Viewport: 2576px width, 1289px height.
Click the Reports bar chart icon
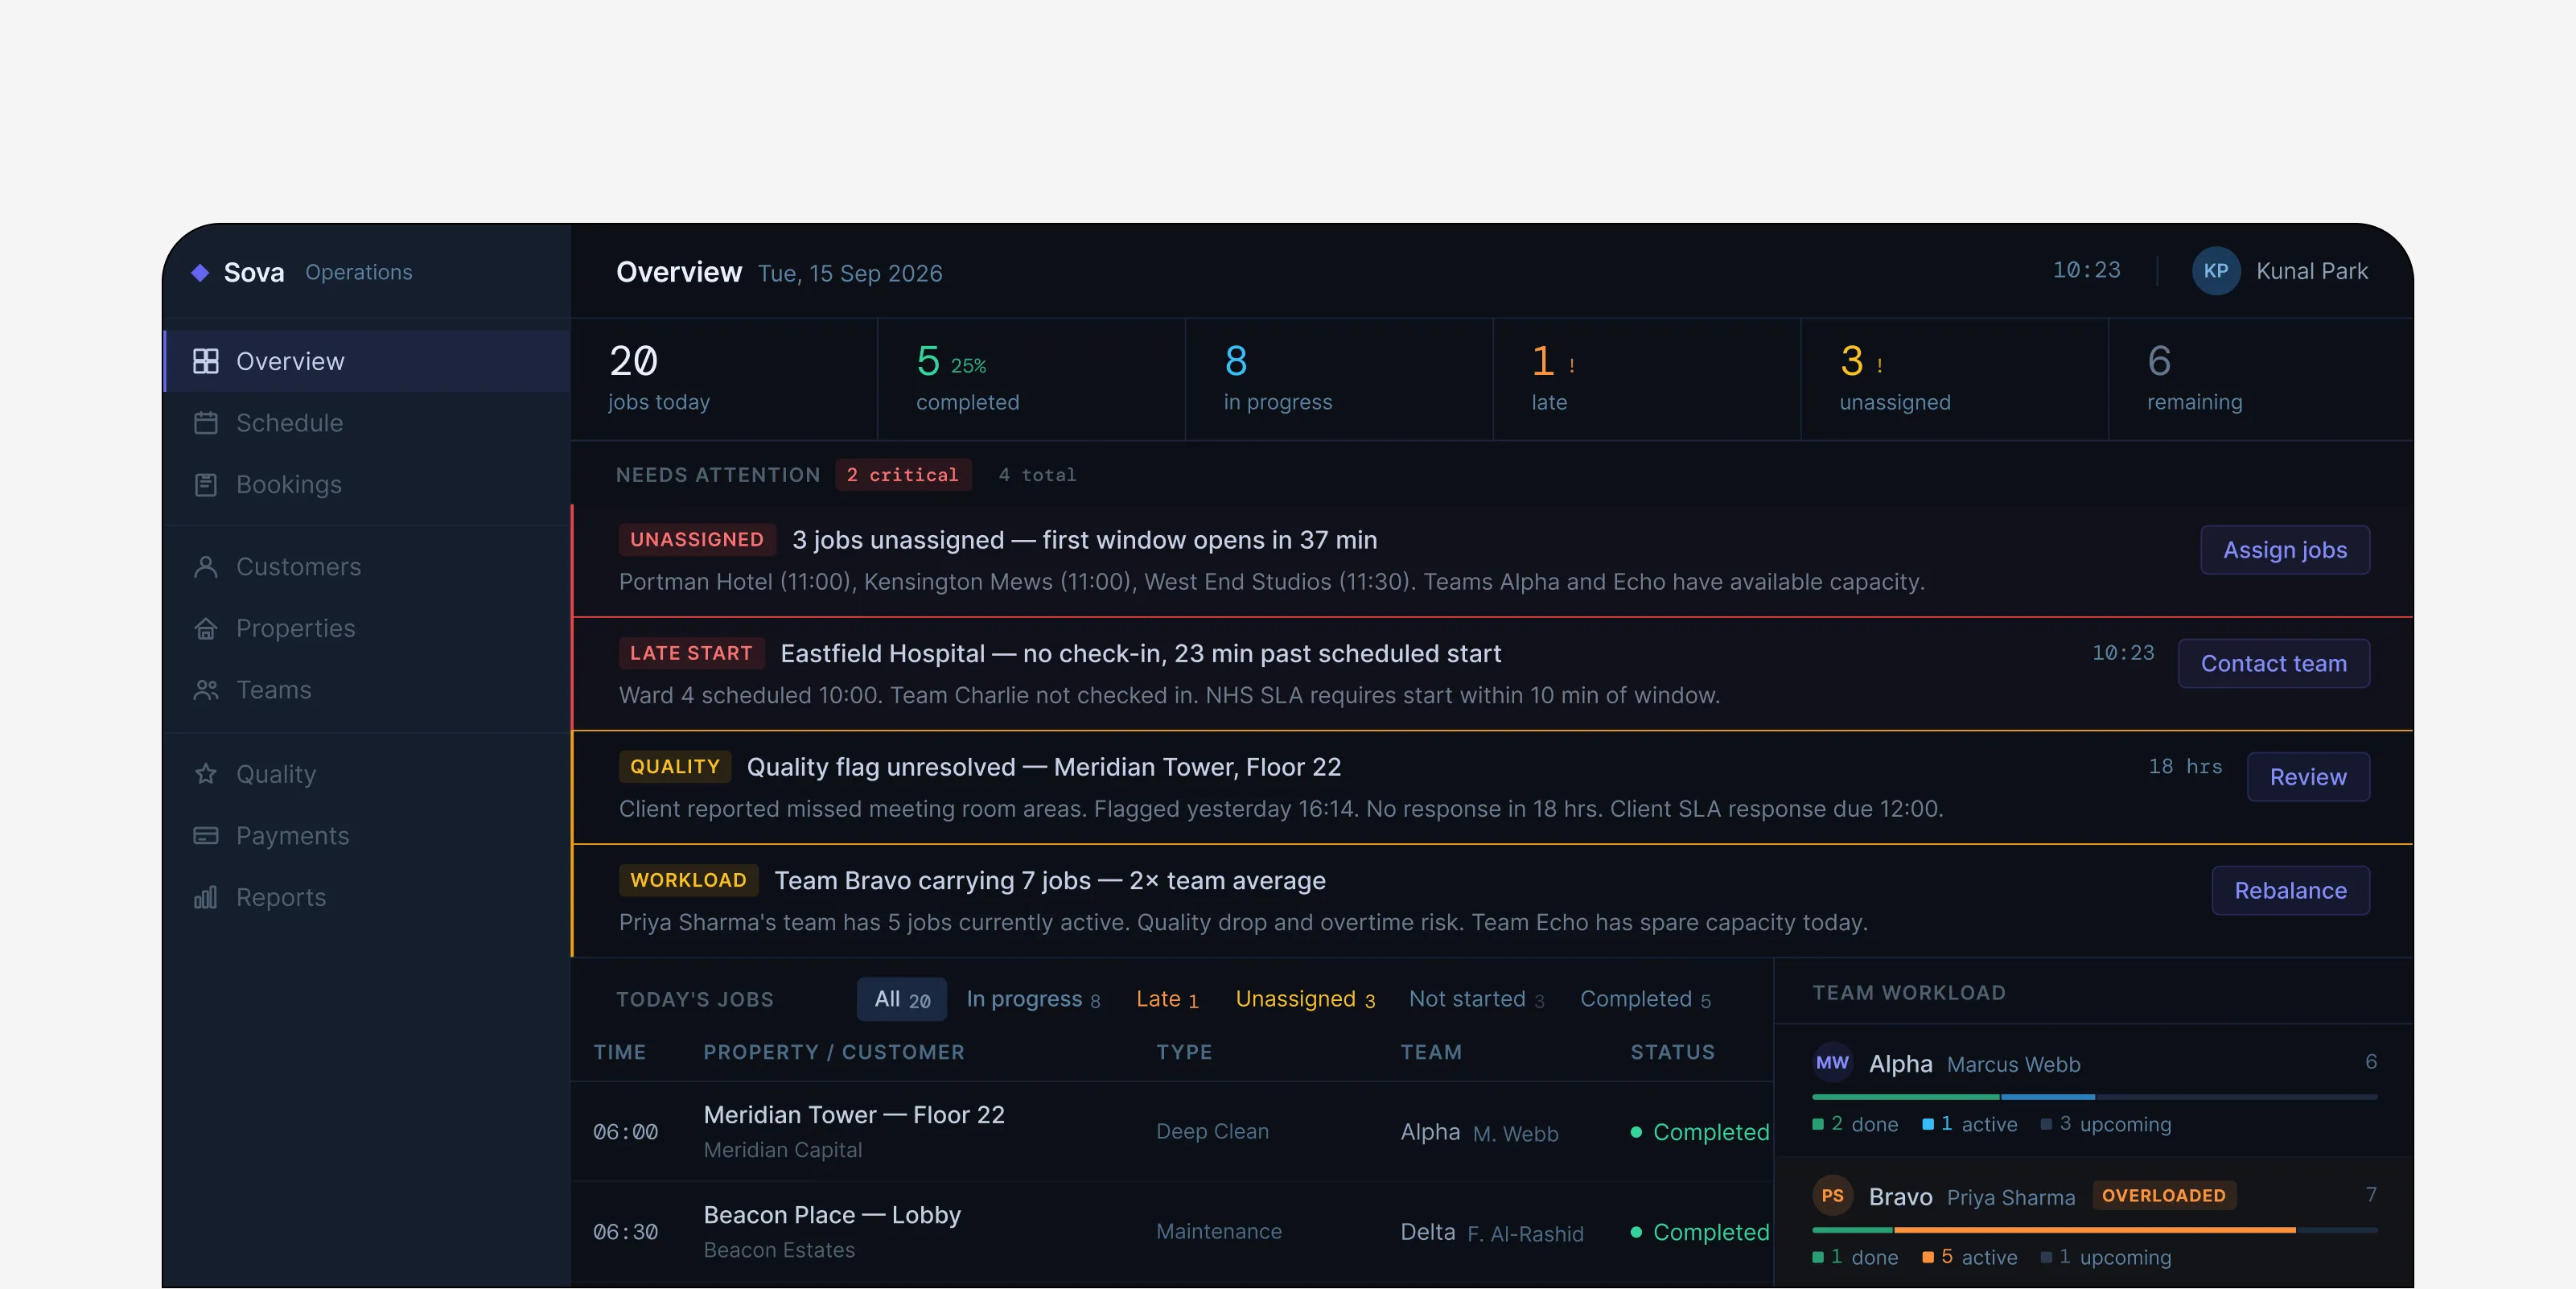click(205, 897)
